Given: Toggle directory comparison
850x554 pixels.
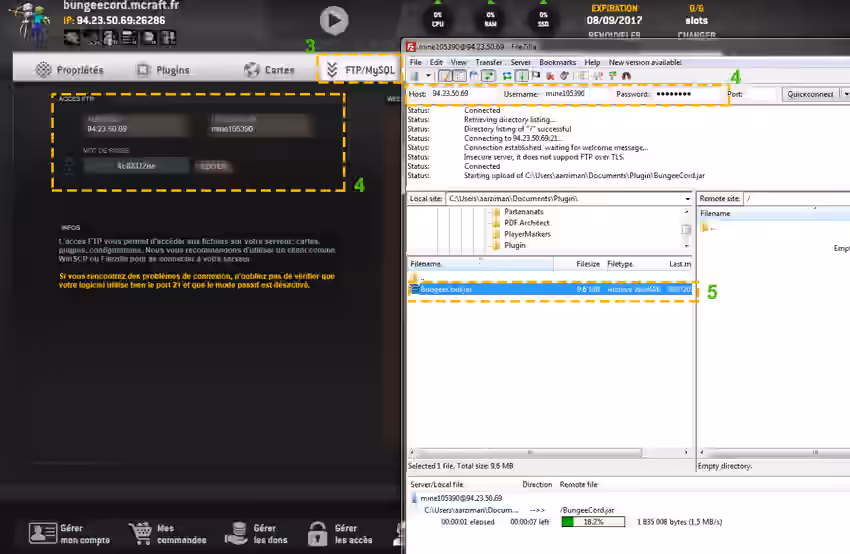Looking at the screenshot, I should click(598, 76).
